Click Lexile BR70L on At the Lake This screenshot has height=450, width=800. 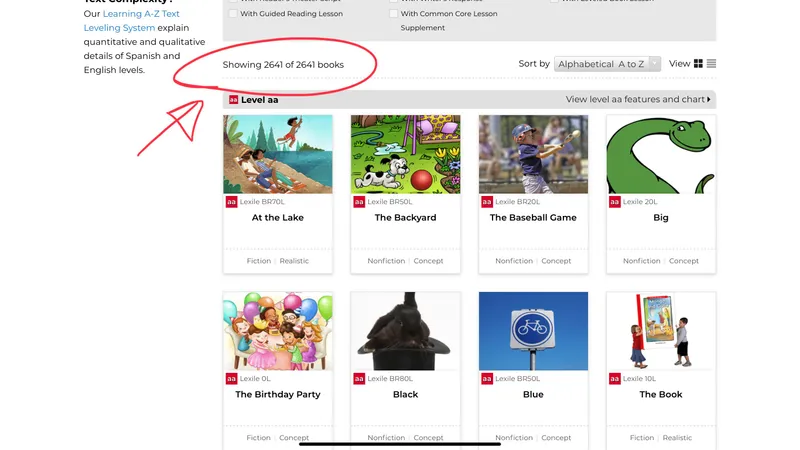(x=262, y=202)
